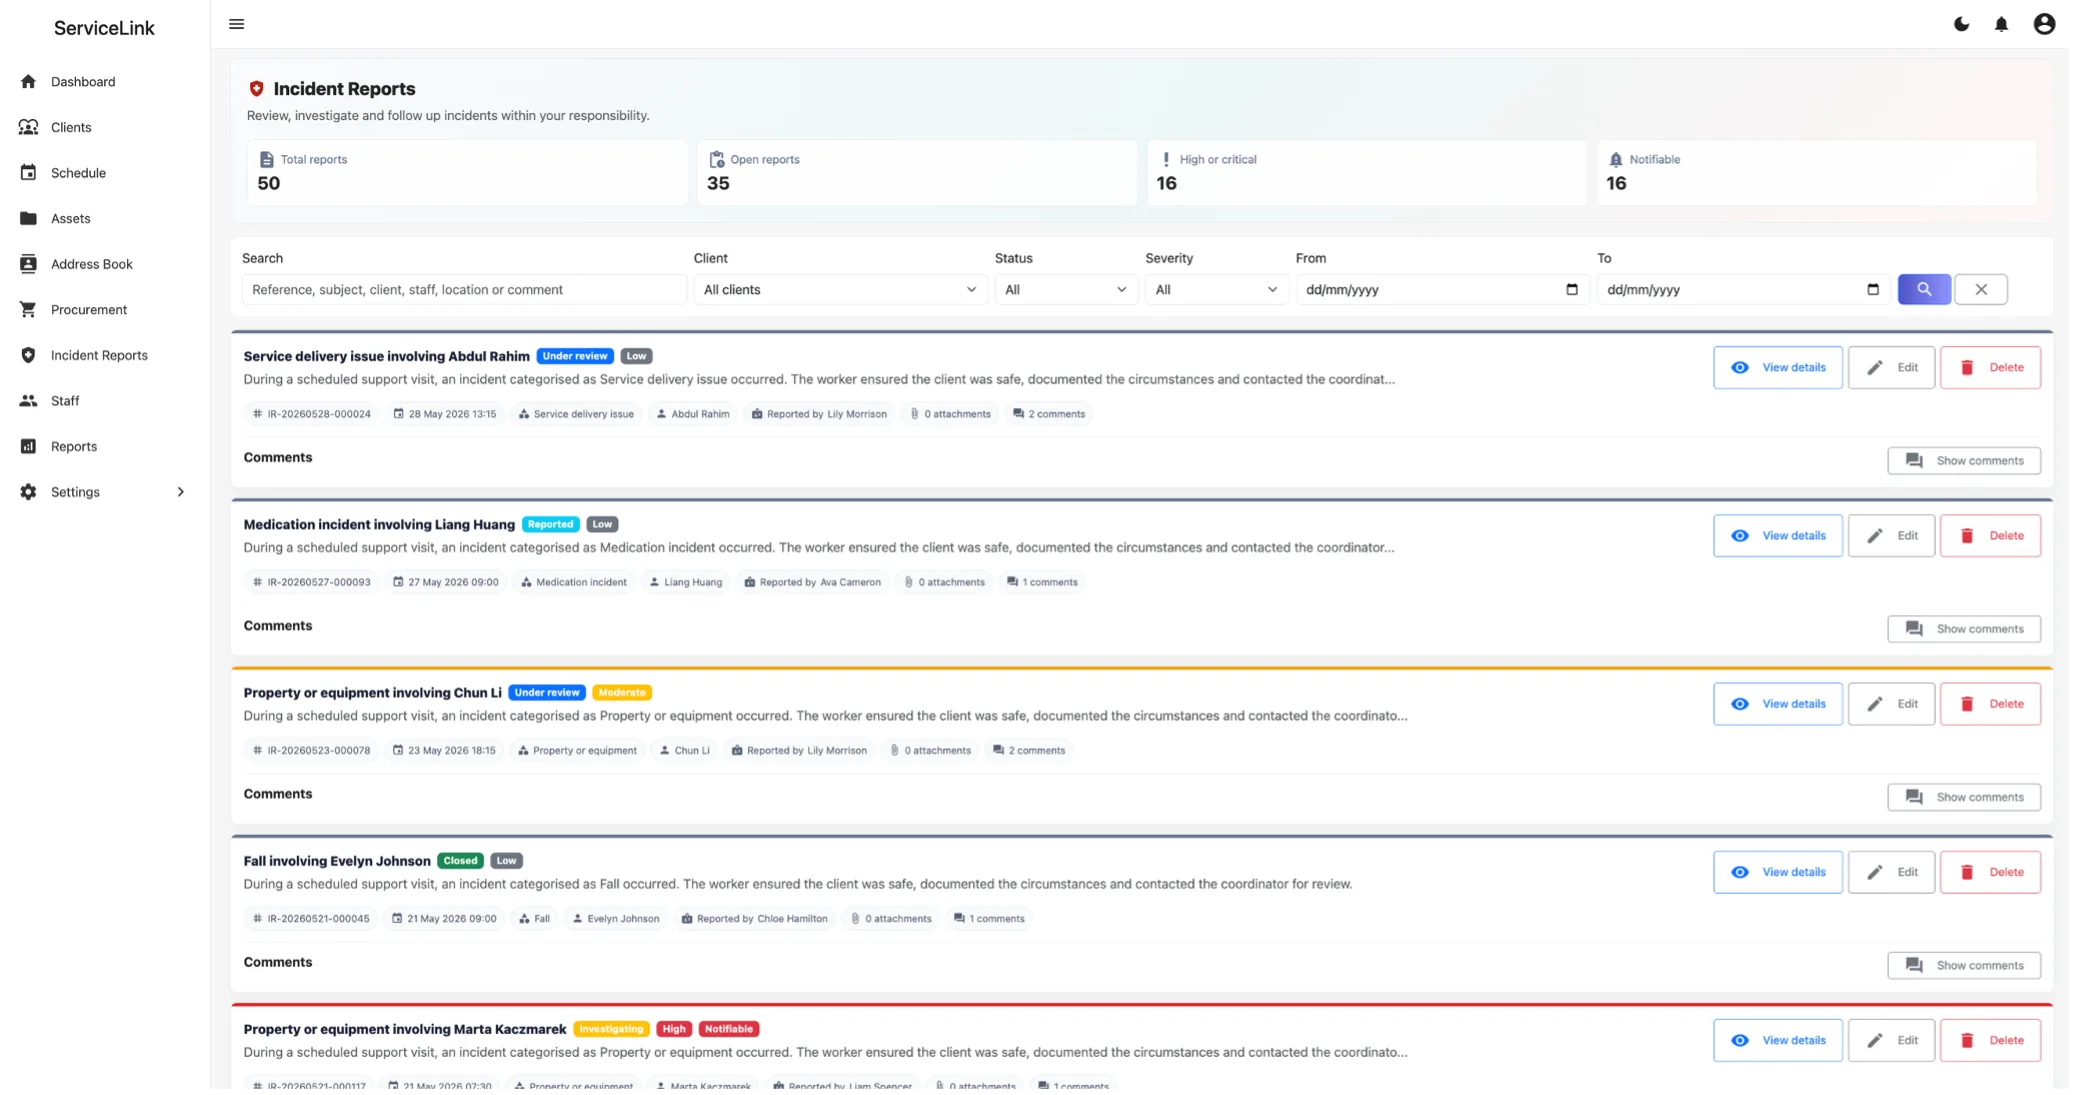Click the Medication incident category chip
Viewport: 2076px width, 1095px height.
(573, 581)
